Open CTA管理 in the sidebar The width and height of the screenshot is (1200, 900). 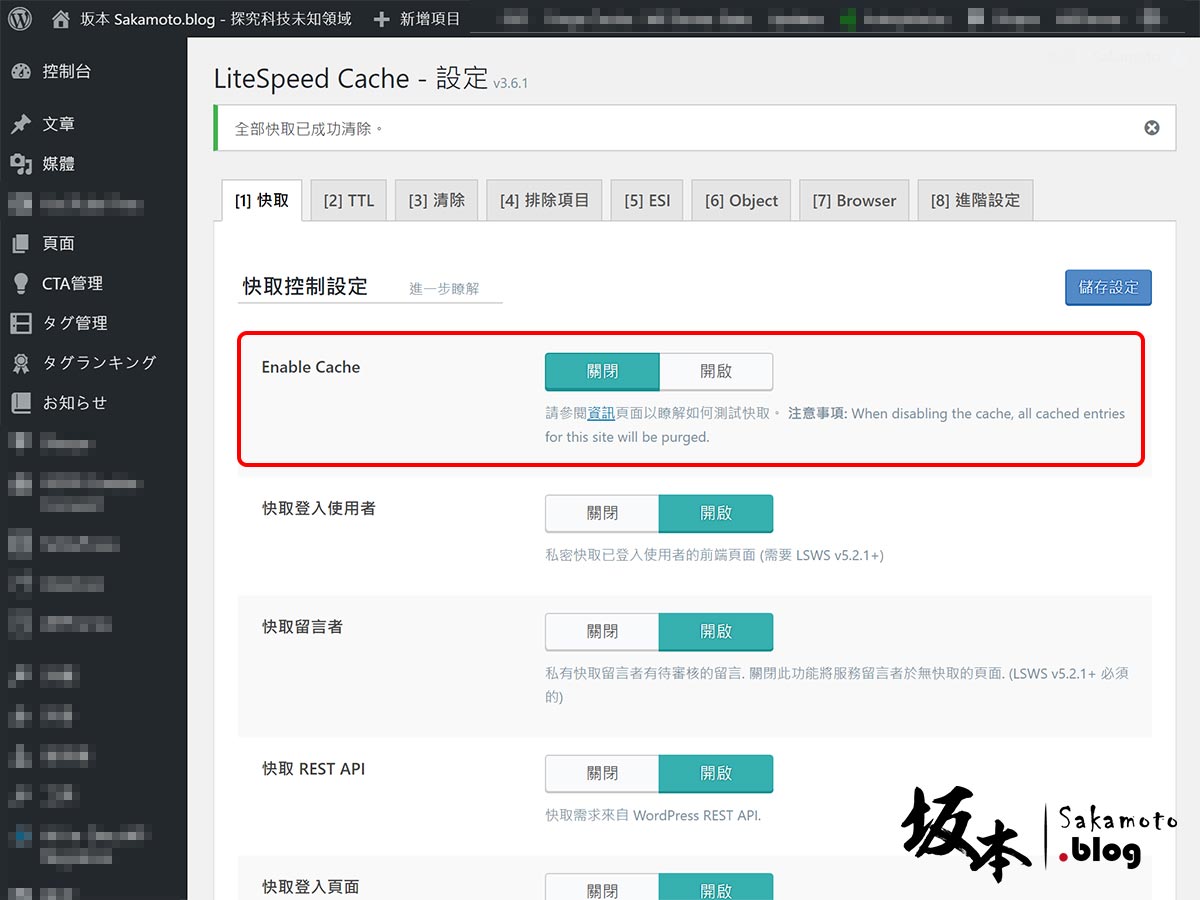[73, 283]
